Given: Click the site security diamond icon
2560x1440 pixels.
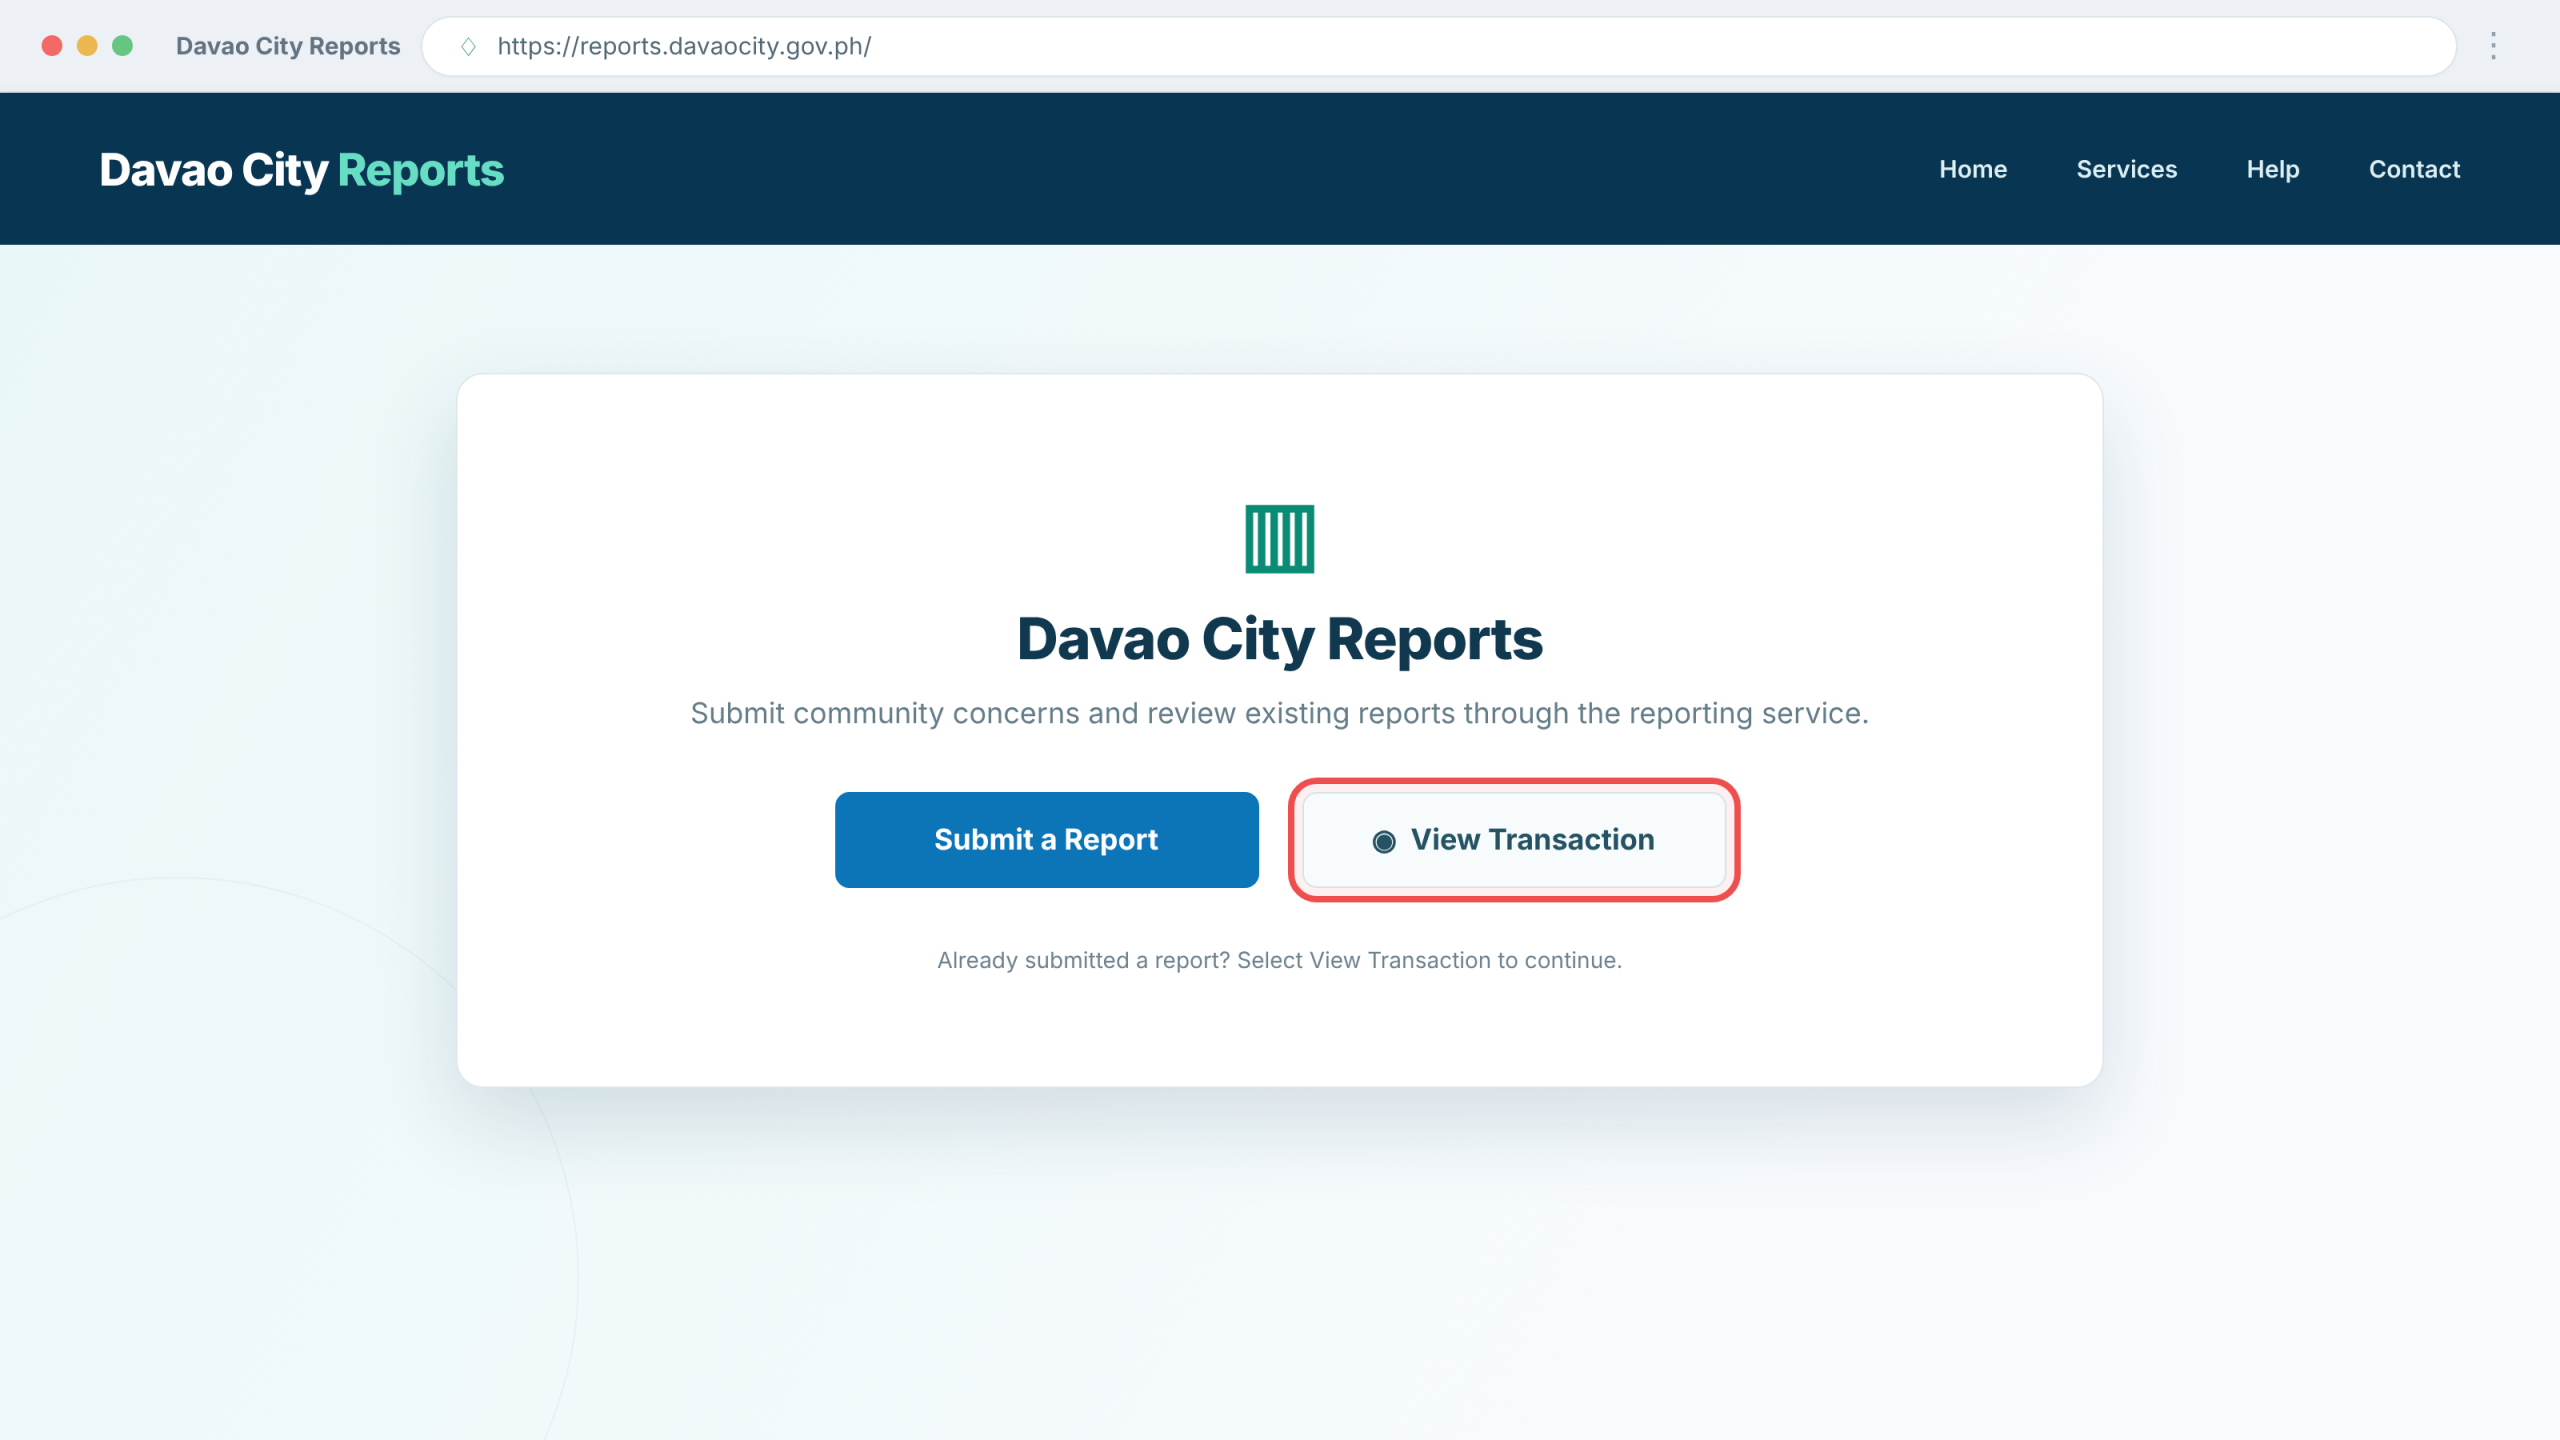Looking at the screenshot, I should (x=468, y=46).
